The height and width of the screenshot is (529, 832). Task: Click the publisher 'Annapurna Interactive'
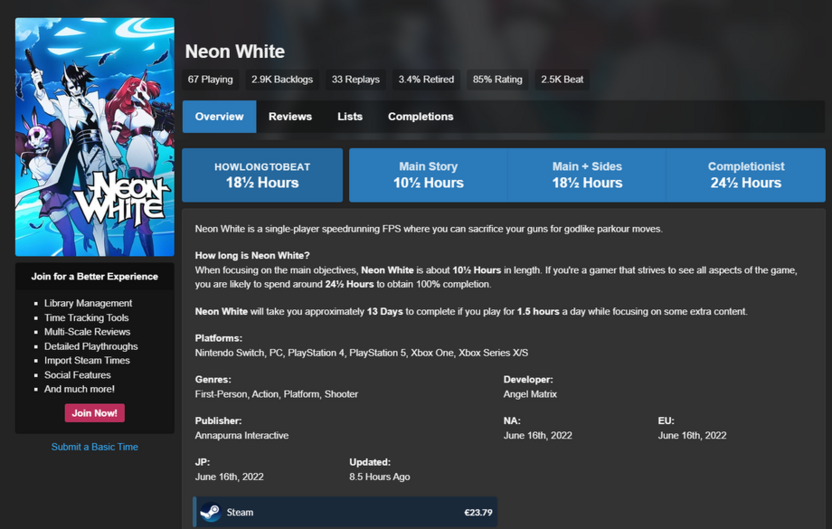[241, 435]
